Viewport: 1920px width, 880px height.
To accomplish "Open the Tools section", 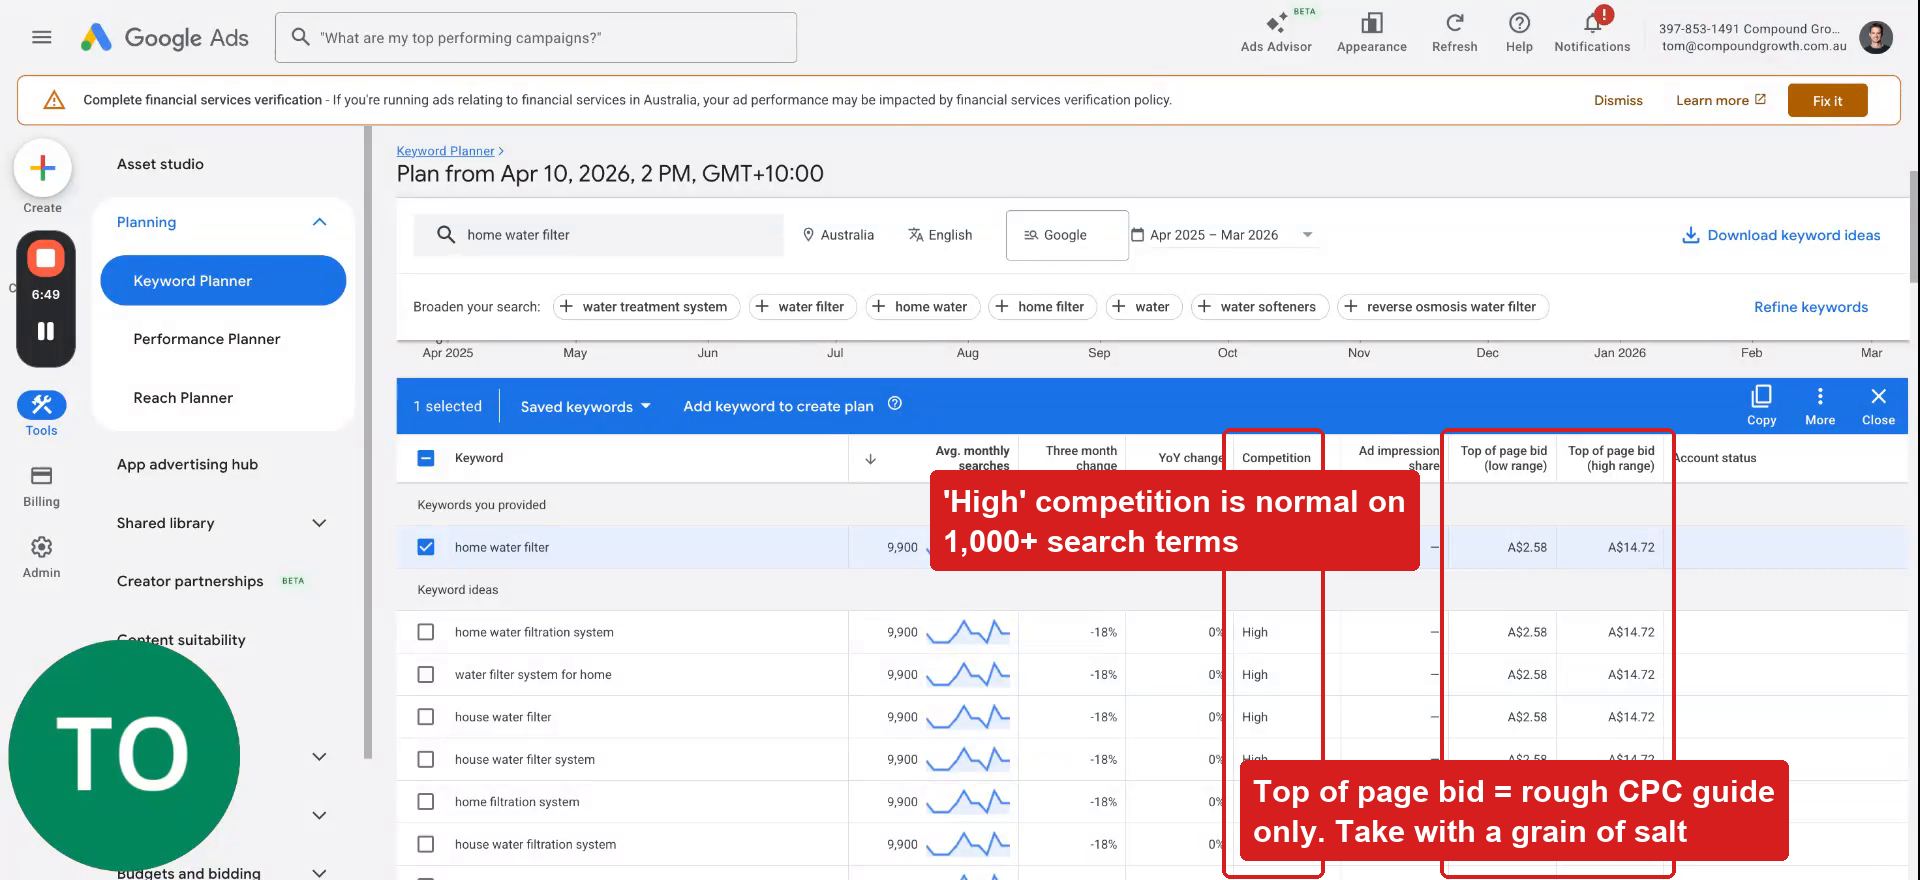I will point(41,413).
